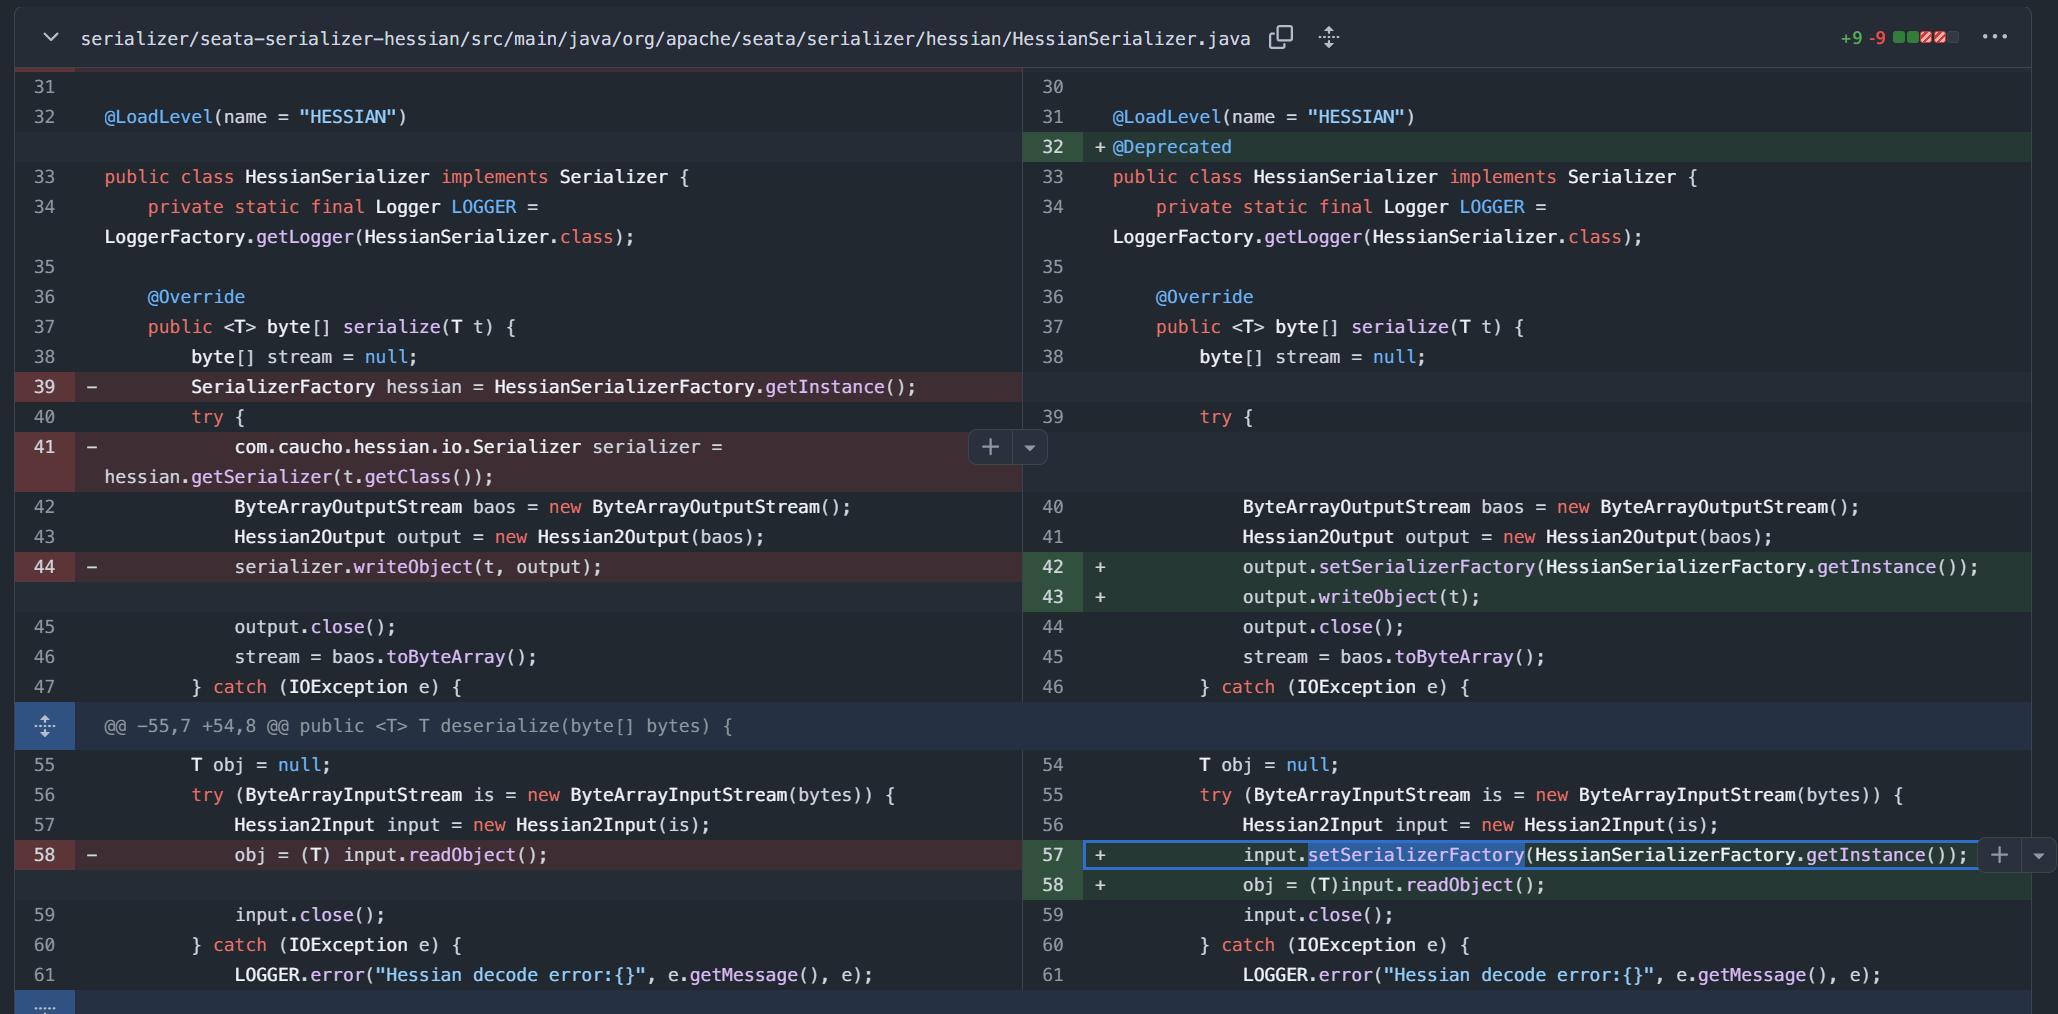The width and height of the screenshot is (2058, 1014).
Task: Click added output.writeObject(t) line
Action: coord(1361,597)
